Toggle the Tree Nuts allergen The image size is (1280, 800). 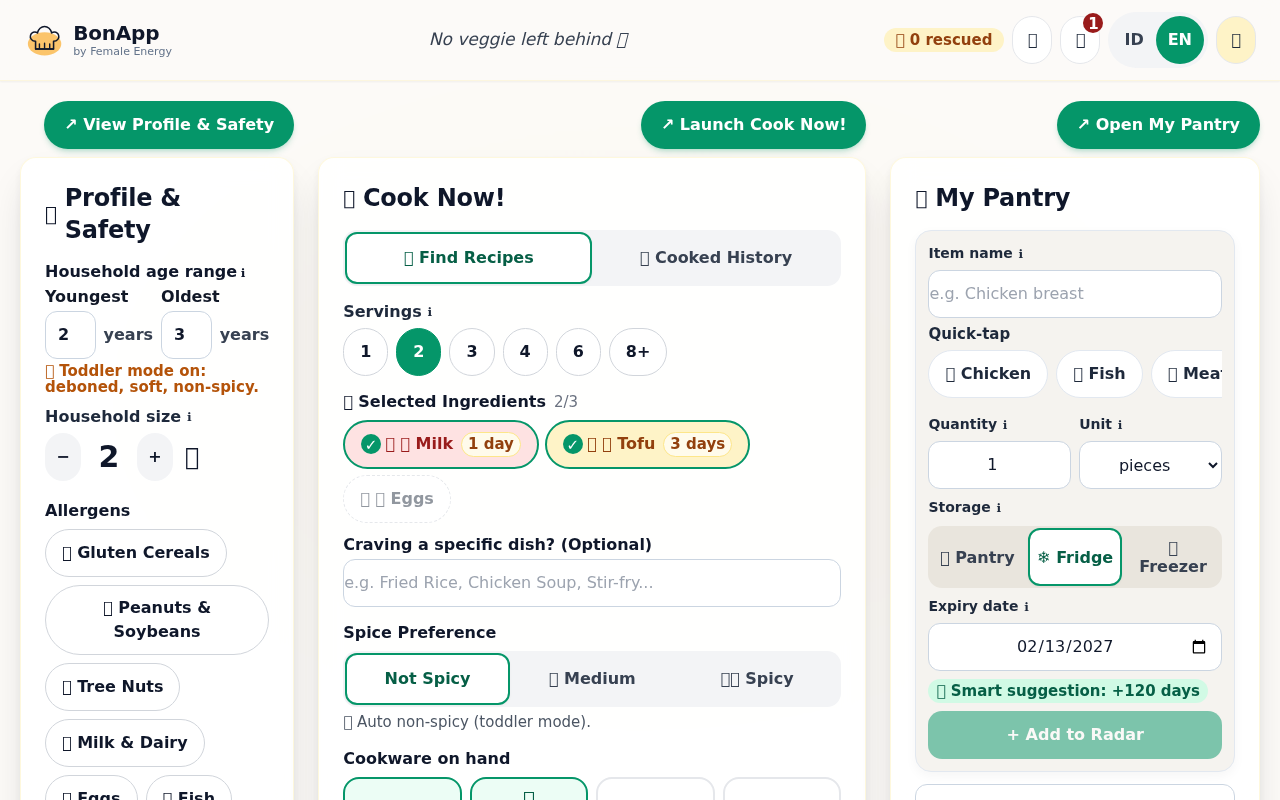(112, 687)
